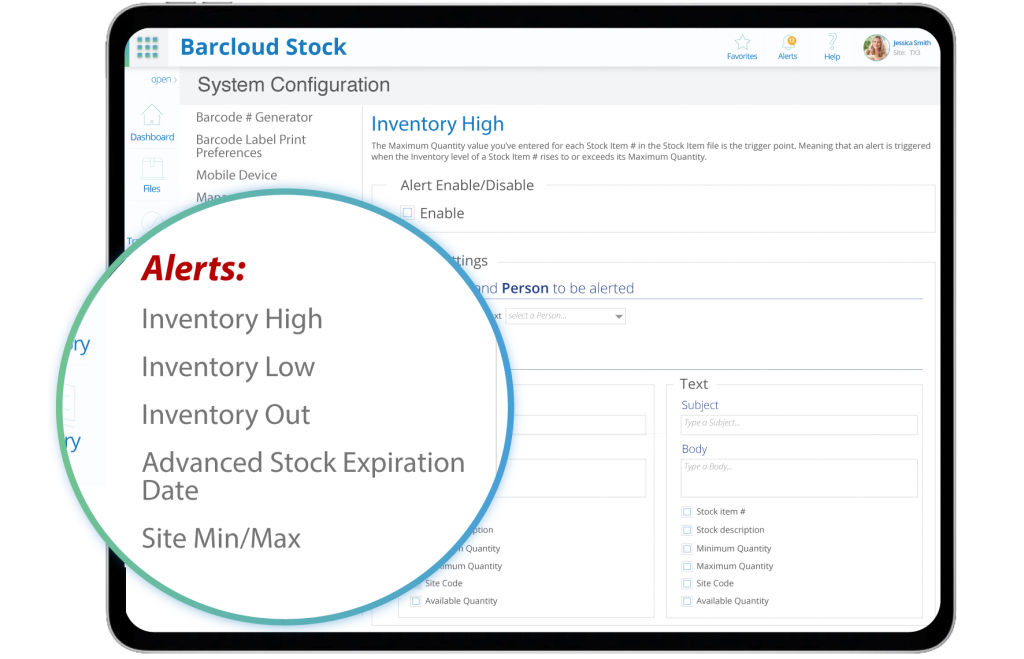
Task: Click into the Text Body field
Action: 799,478
